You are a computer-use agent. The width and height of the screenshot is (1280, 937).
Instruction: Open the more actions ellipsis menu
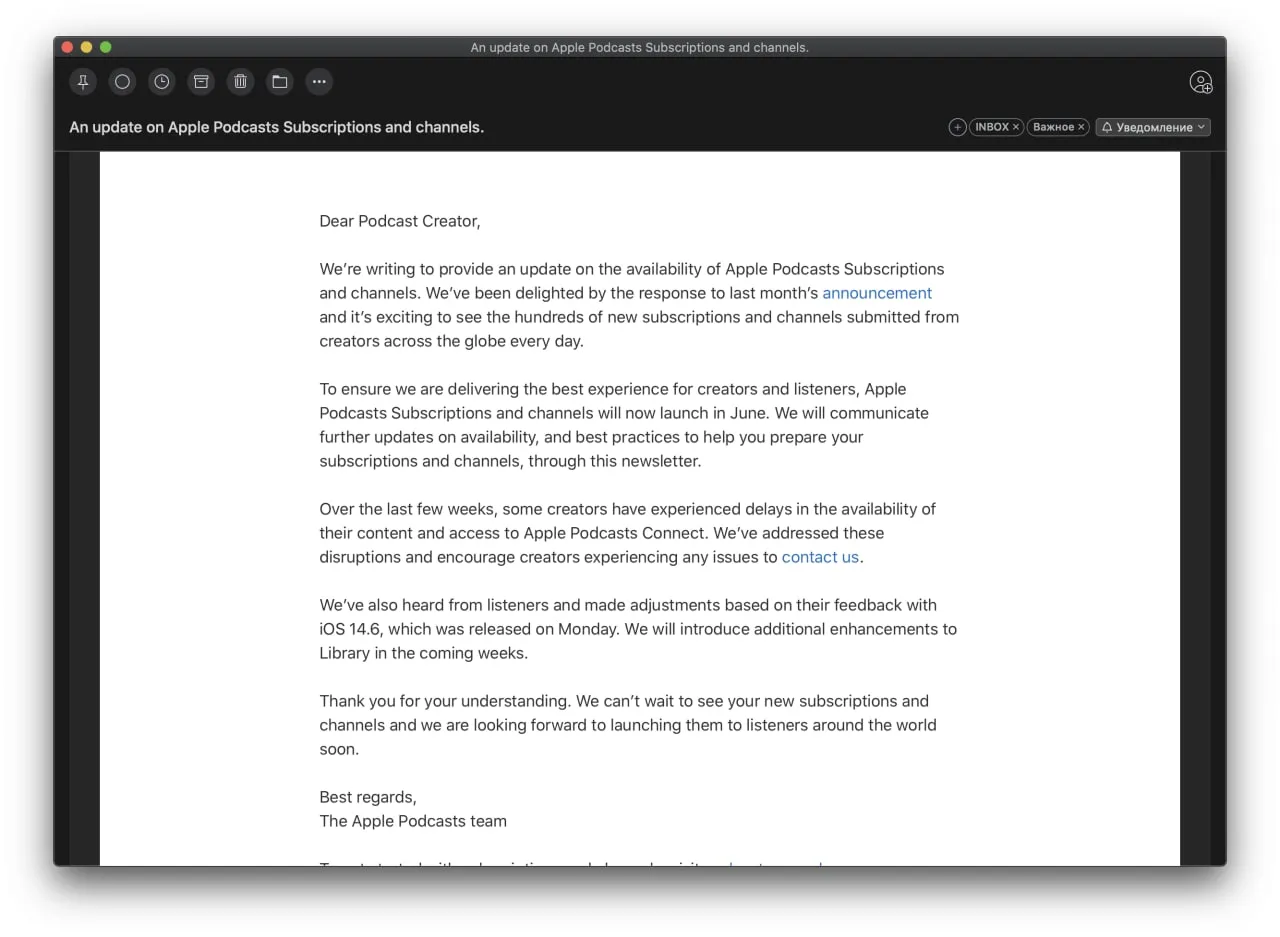tap(319, 82)
